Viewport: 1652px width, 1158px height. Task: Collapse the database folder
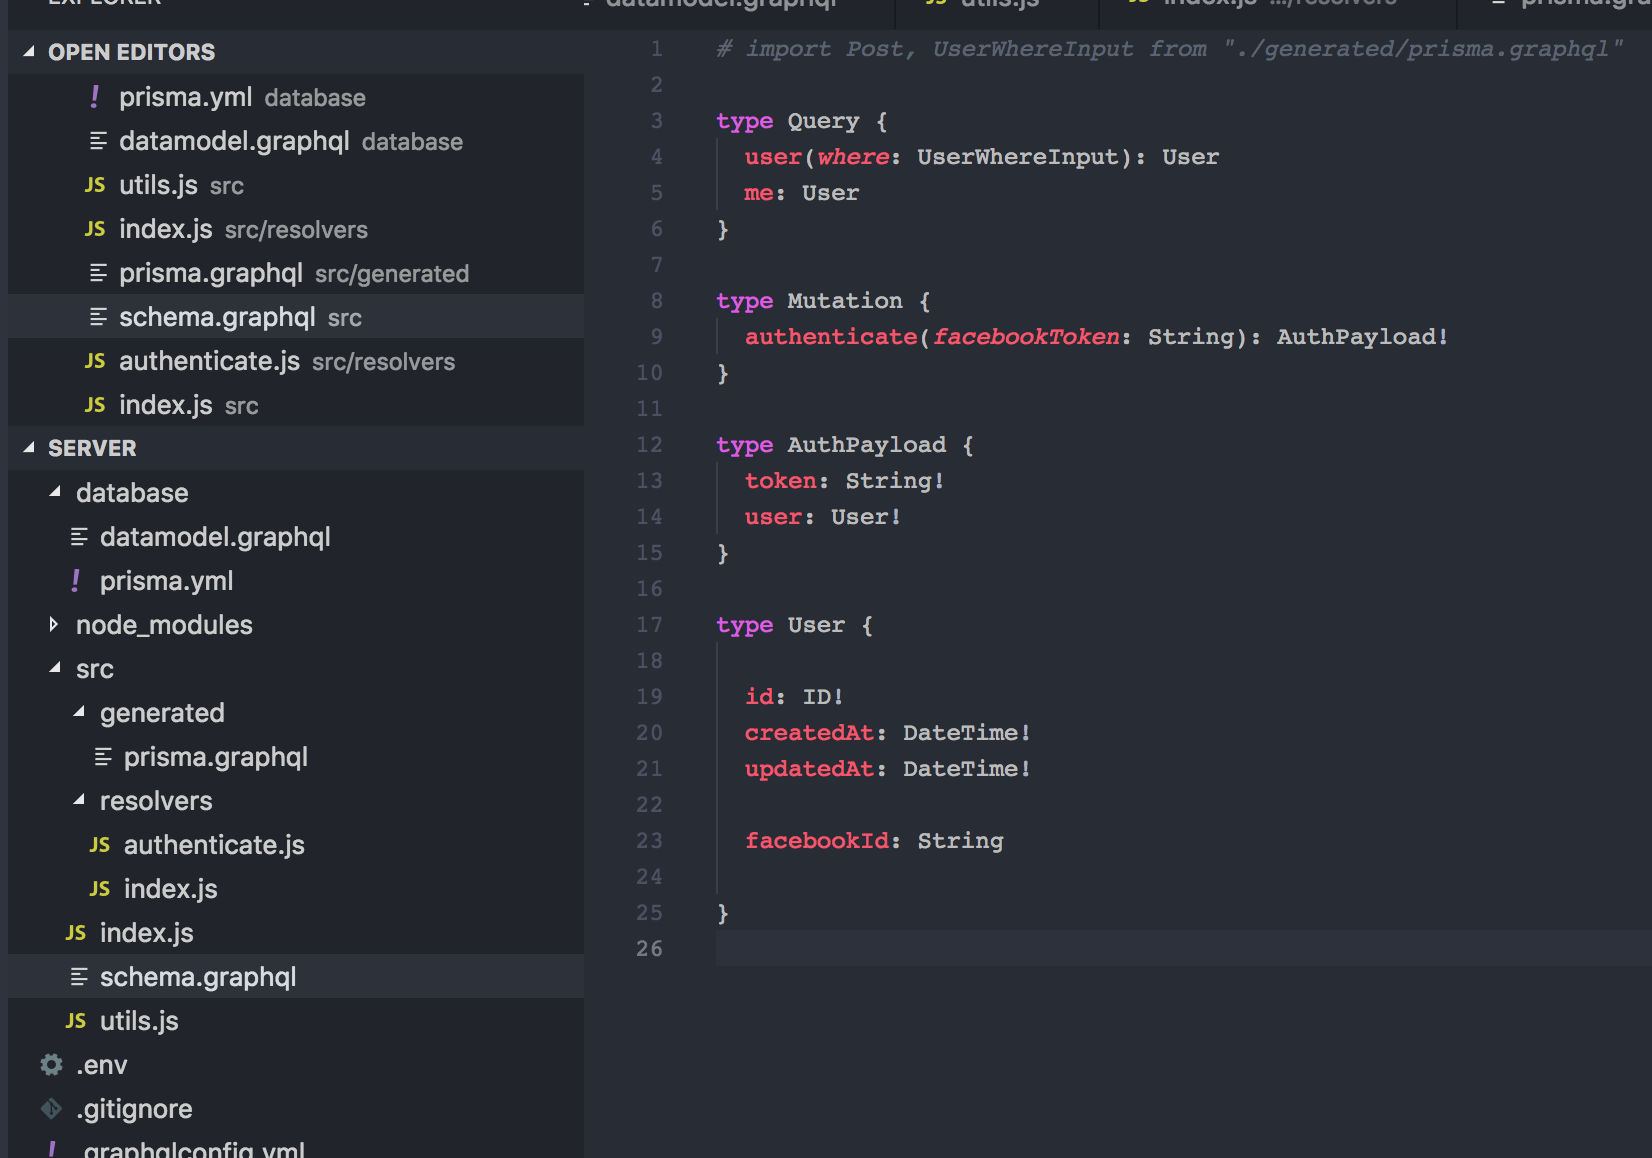(55, 492)
